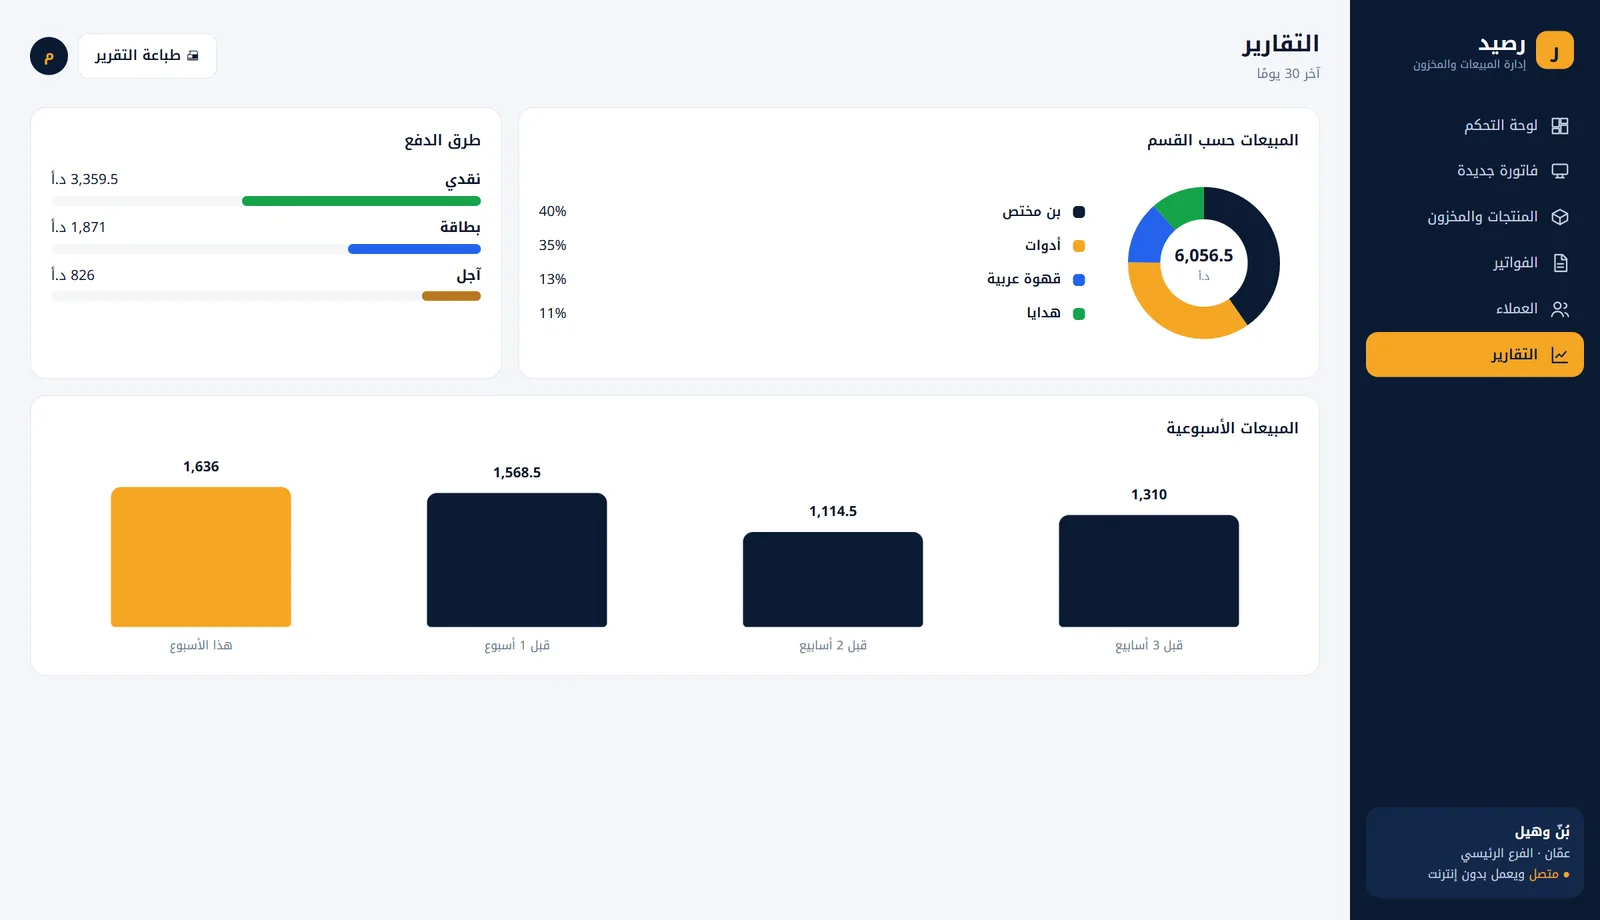1600x920 pixels.
Task: Click the 826 credit amount
Action: pyautogui.click(x=73, y=276)
